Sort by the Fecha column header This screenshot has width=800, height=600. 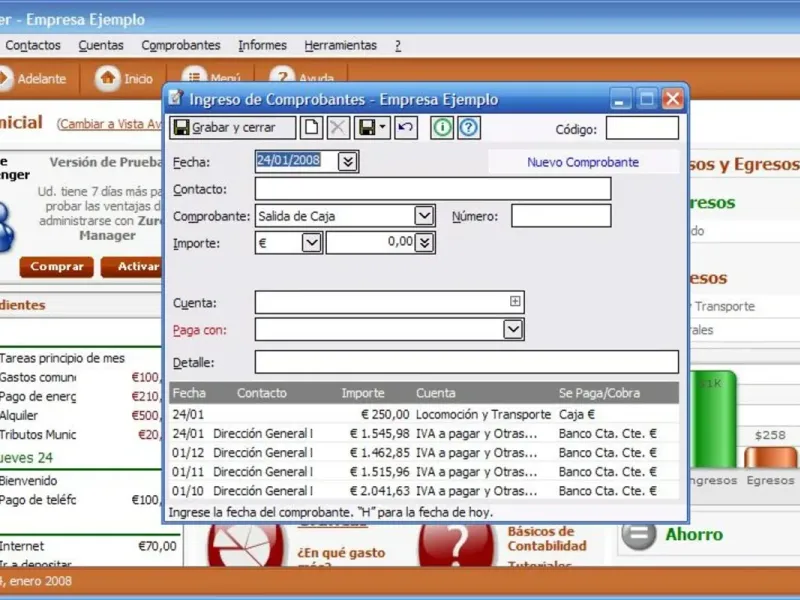189,393
